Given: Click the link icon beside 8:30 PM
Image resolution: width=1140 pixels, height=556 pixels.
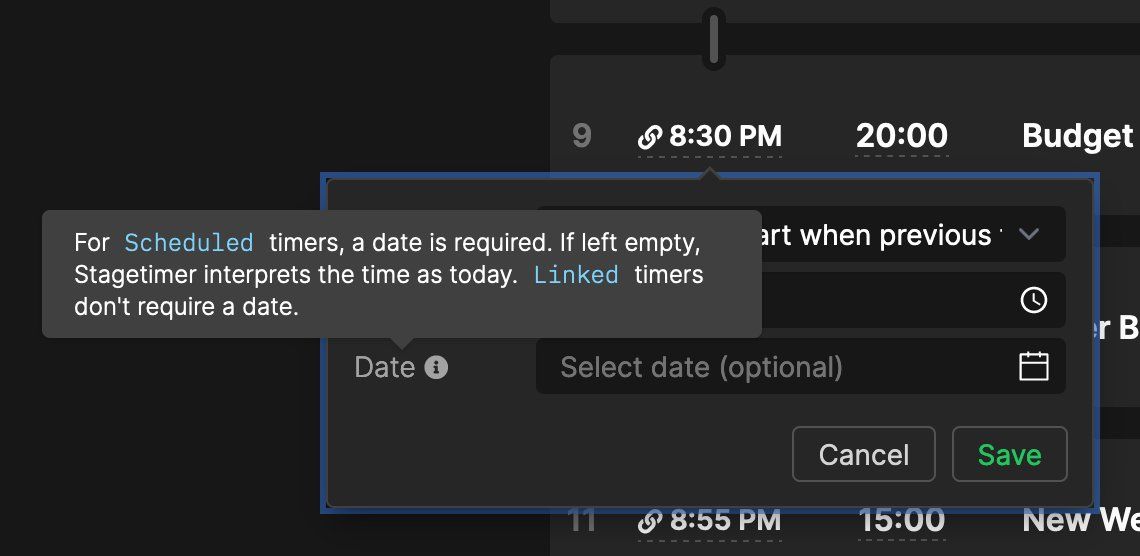Looking at the screenshot, I should [x=650, y=137].
